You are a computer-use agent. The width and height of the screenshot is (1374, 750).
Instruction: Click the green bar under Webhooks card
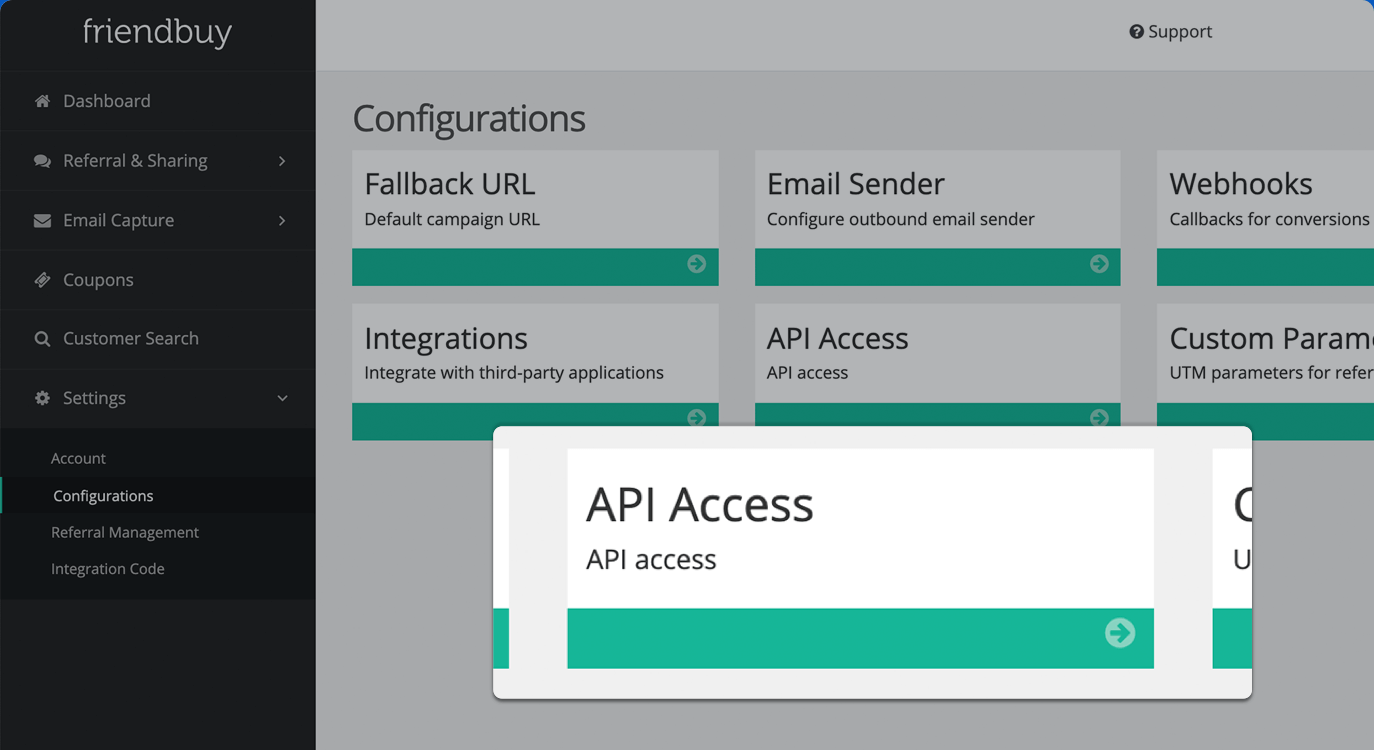coord(1265,267)
